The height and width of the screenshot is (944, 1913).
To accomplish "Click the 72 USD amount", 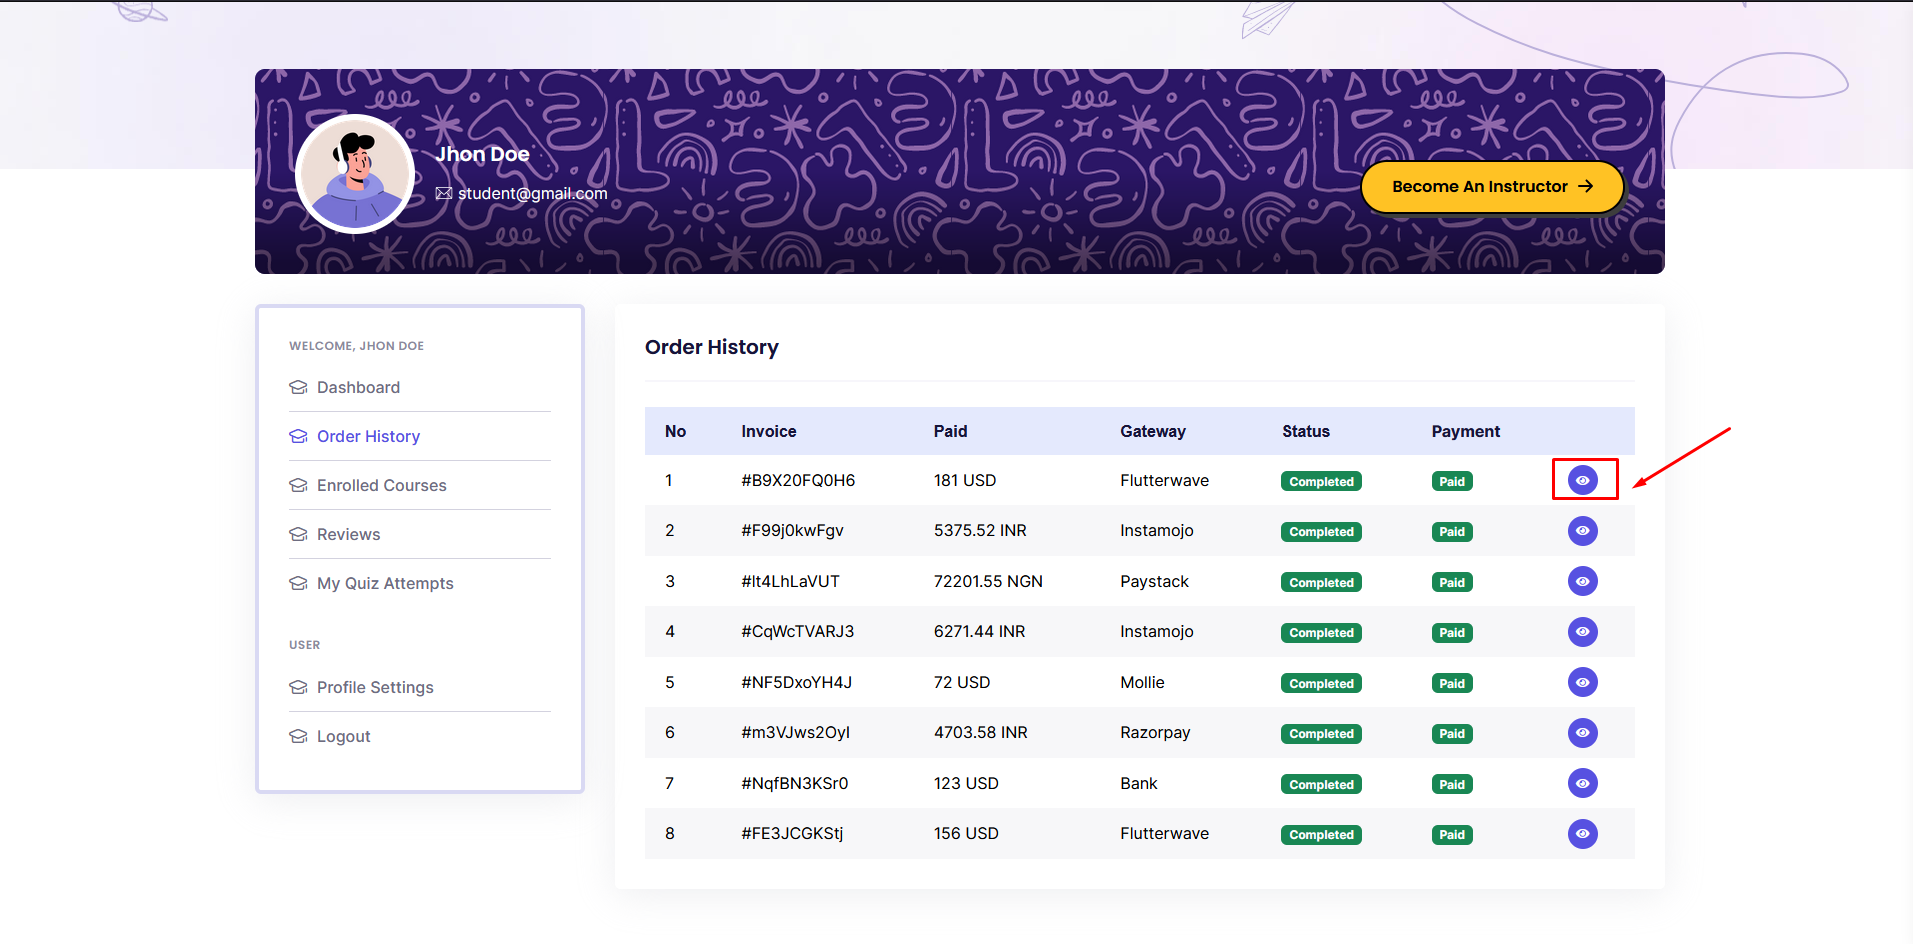I will point(961,682).
